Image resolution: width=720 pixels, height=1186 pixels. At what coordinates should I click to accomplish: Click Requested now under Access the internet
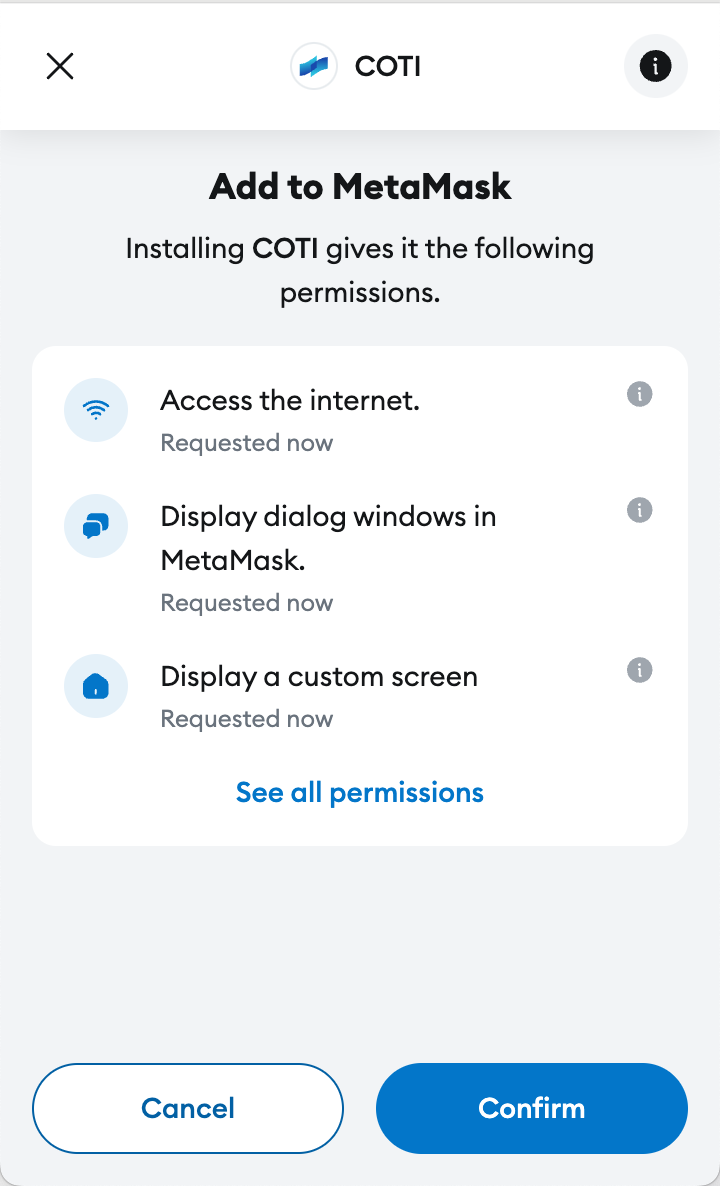click(247, 443)
